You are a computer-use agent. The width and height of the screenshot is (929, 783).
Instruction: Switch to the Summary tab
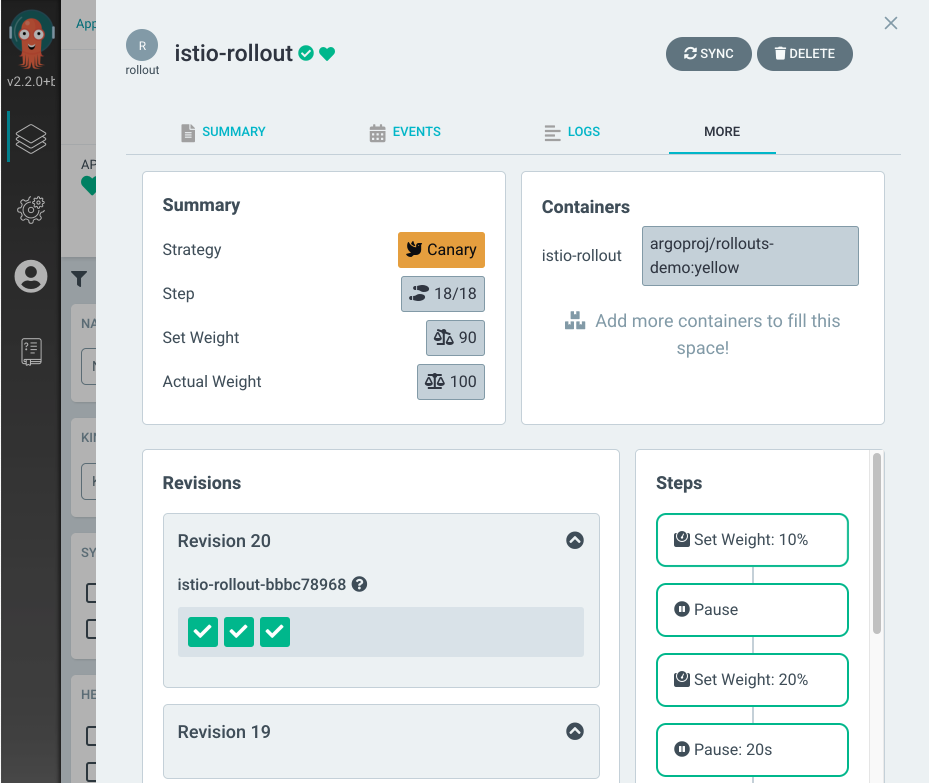click(223, 132)
